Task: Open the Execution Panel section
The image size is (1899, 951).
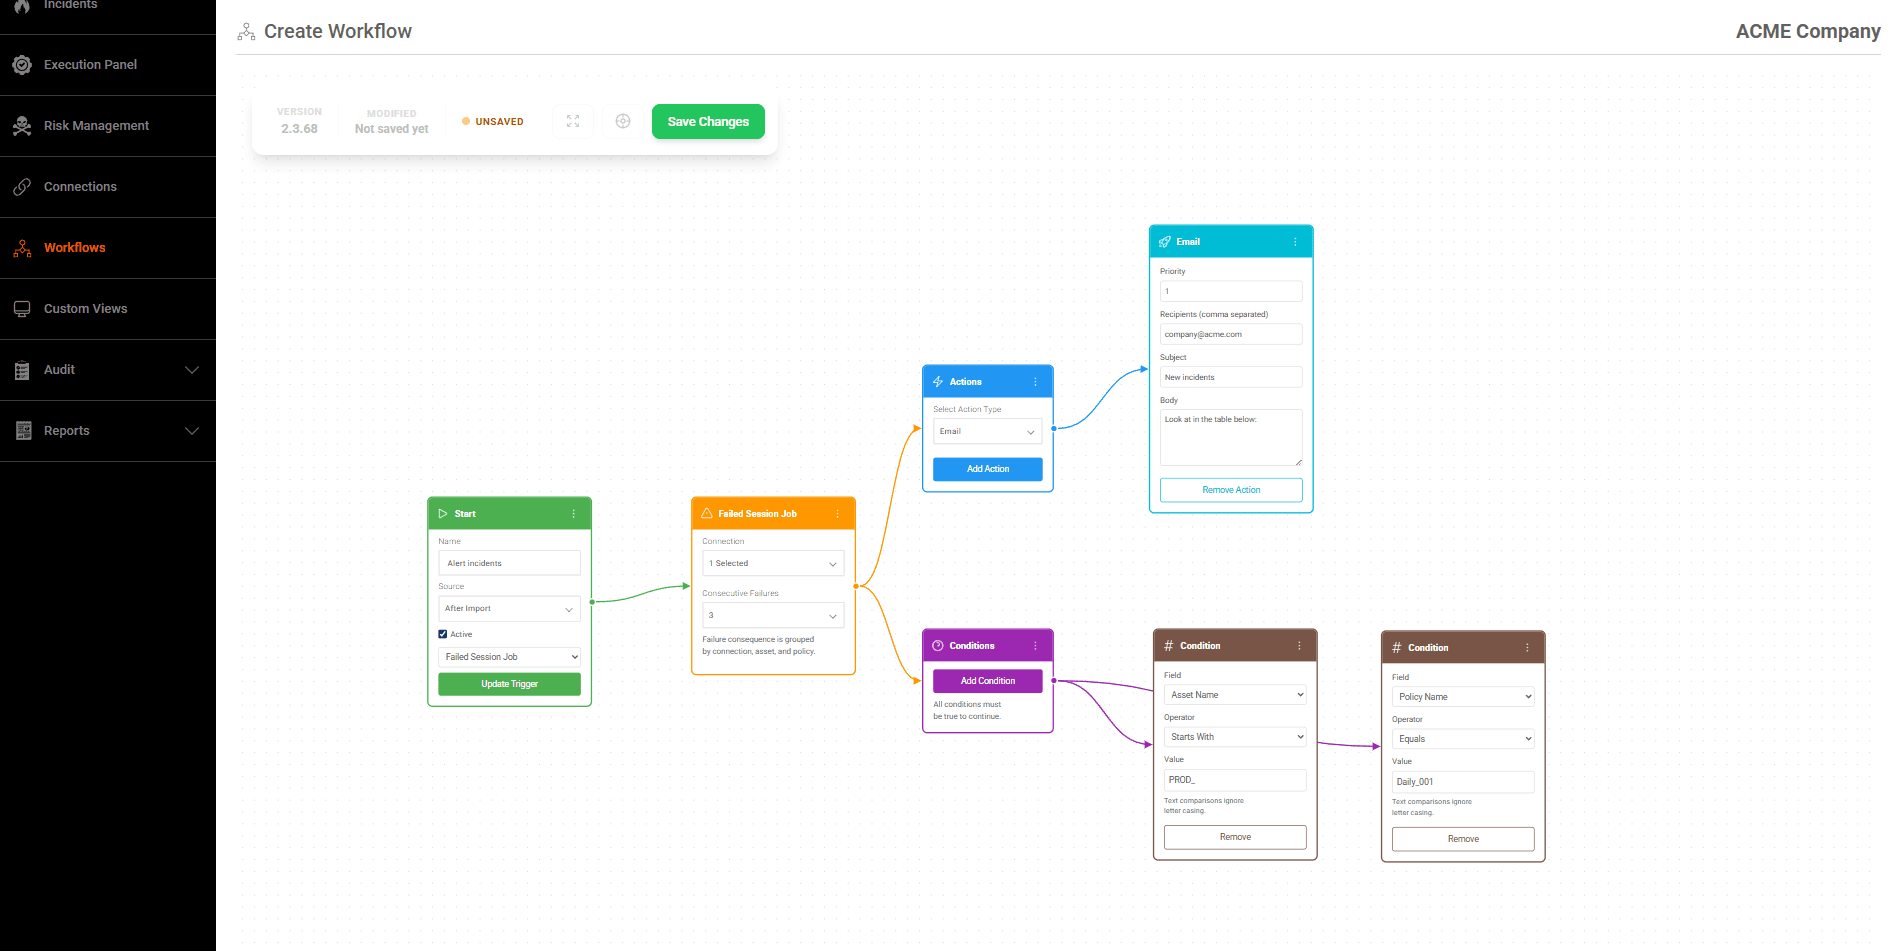Action: pos(90,64)
